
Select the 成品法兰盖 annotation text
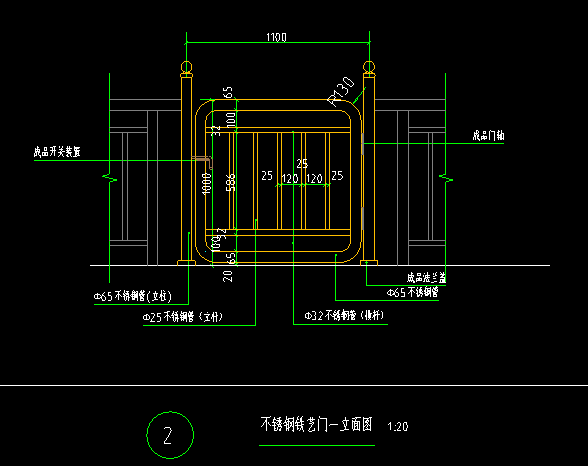pyautogui.click(x=426, y=278)
